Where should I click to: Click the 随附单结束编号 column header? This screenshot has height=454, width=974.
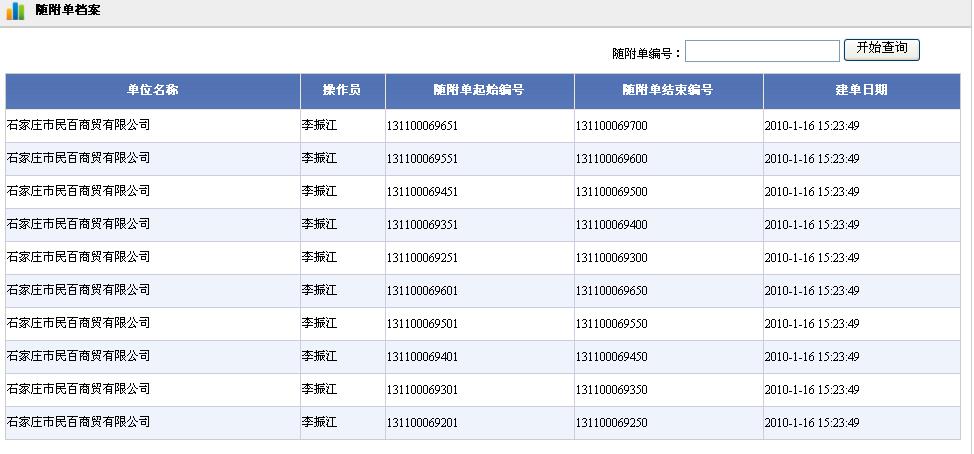(668, 90)
